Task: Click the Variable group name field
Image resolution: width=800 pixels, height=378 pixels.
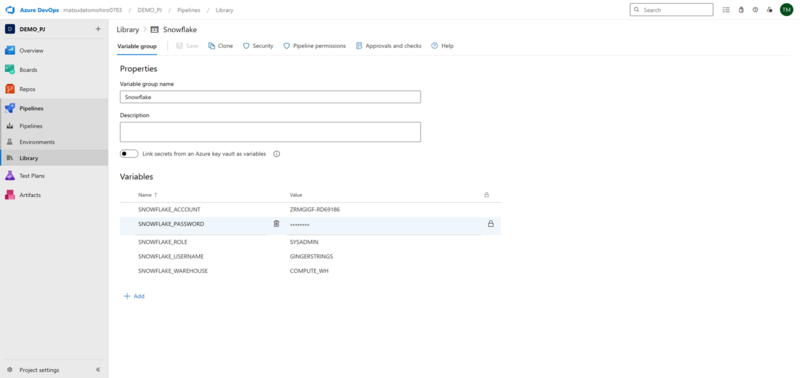Action: click(270, 97)
